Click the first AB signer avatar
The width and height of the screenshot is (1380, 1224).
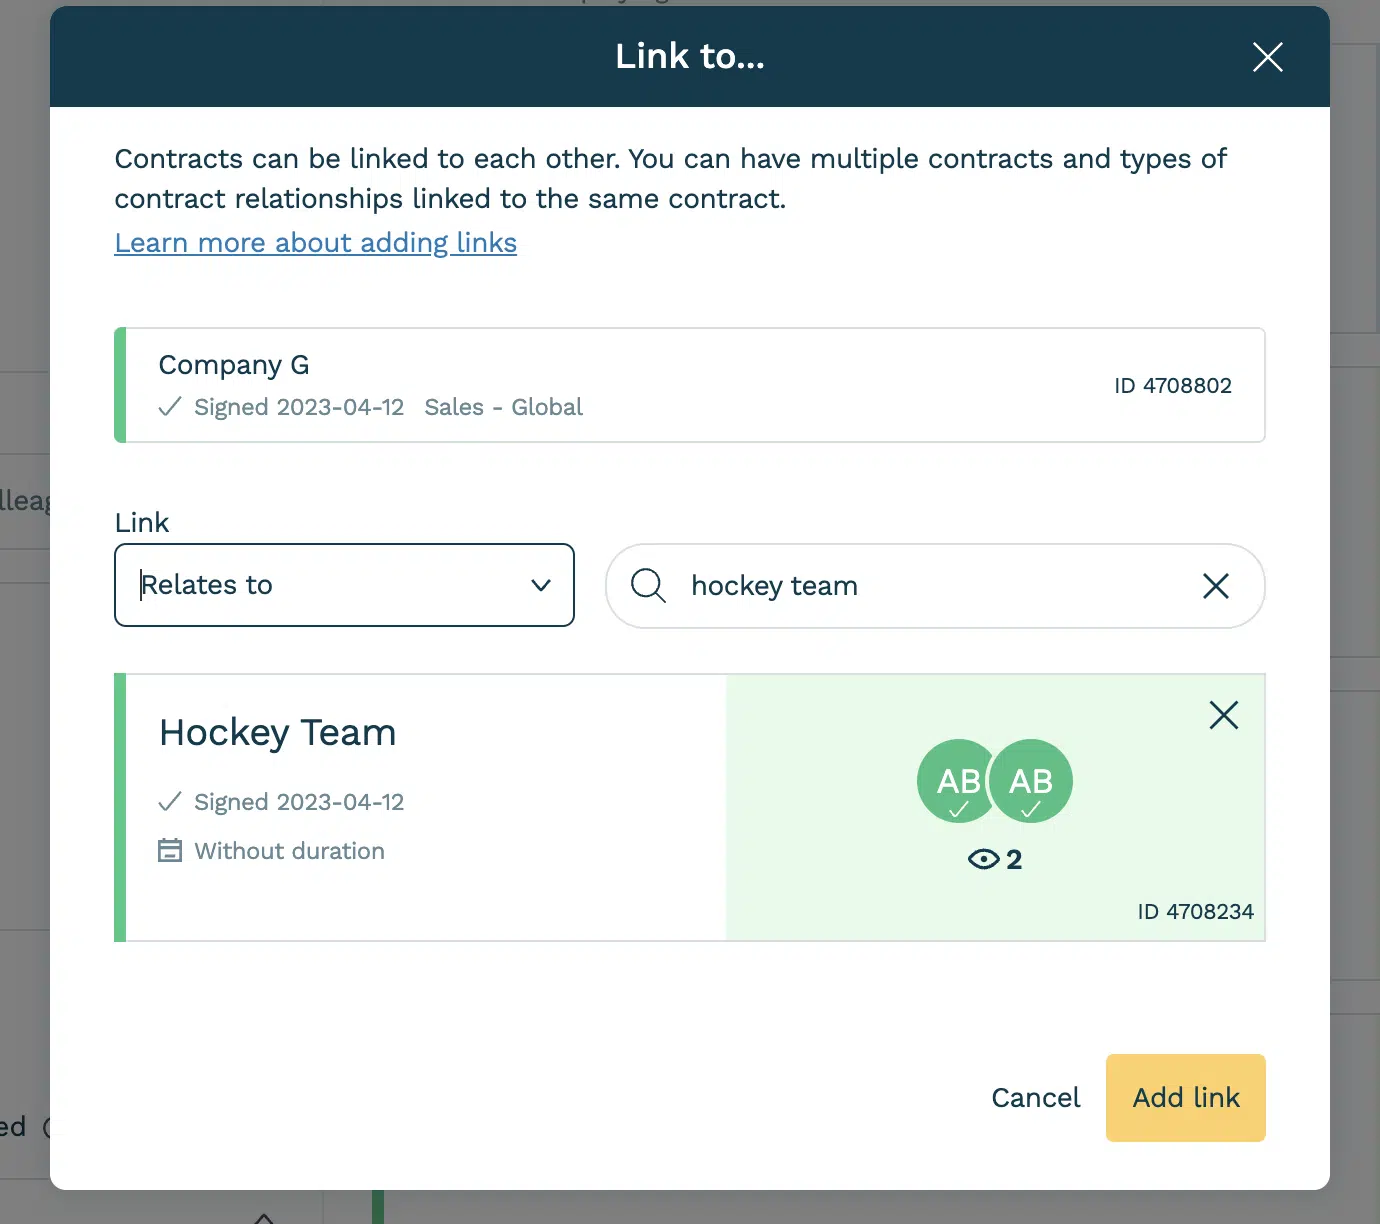click(x=953, y=781)
